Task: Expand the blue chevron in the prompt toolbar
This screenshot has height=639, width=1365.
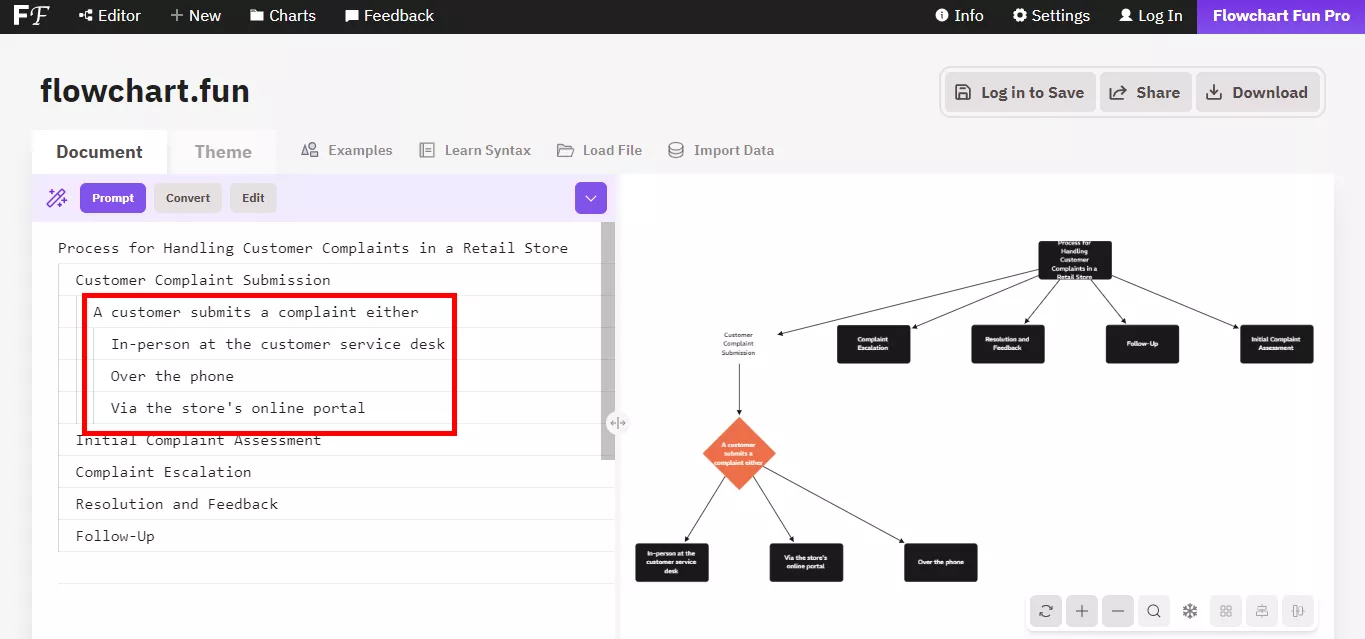Action: click(x=590, y=197)
